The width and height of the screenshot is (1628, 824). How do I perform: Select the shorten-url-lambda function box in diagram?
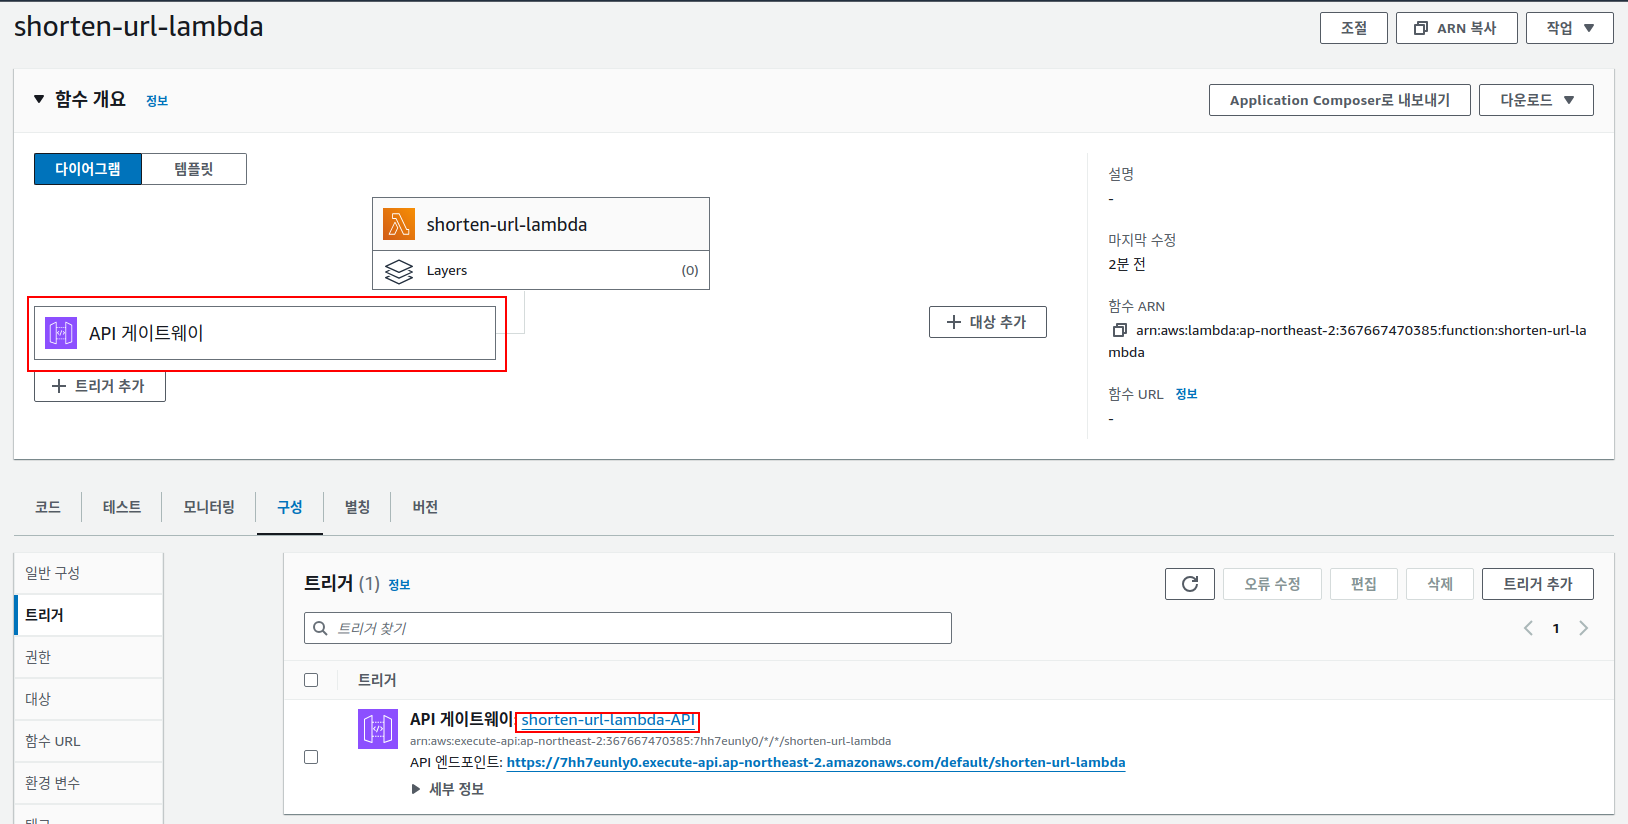(541, 224)
